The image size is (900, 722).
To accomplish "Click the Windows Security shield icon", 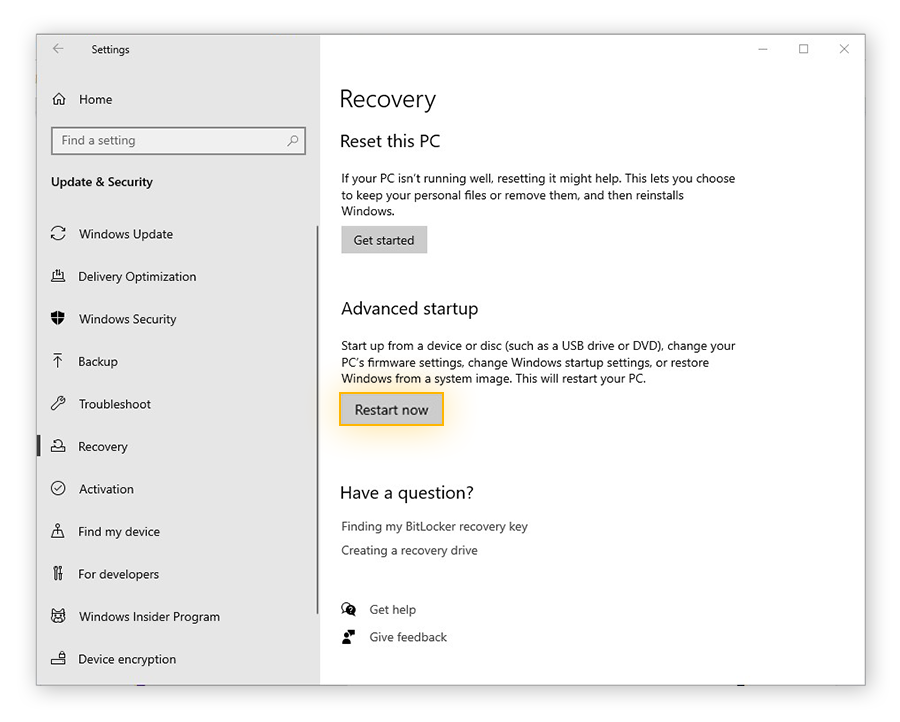I will point(58,319).
